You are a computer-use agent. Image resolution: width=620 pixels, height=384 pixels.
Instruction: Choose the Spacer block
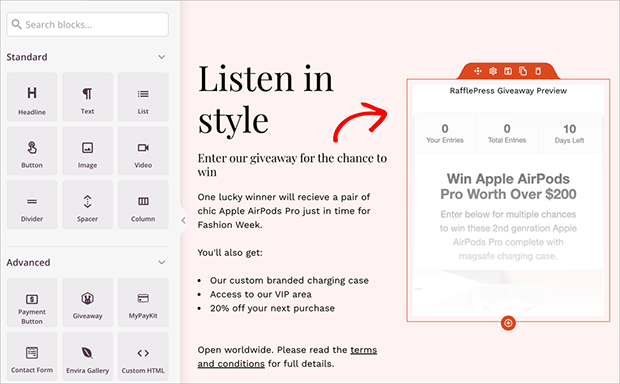pyautogui.click(x=87, y=204)
